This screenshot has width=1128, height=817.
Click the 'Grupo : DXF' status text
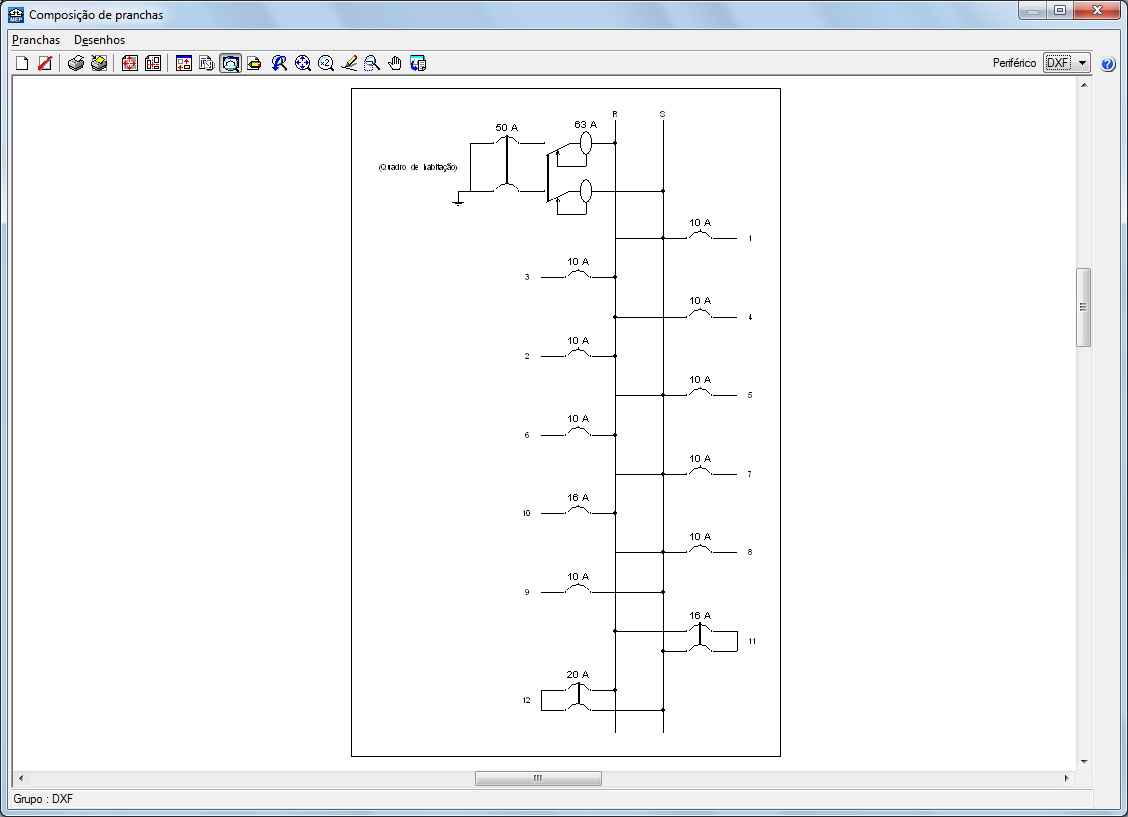[x=43, y=799]
